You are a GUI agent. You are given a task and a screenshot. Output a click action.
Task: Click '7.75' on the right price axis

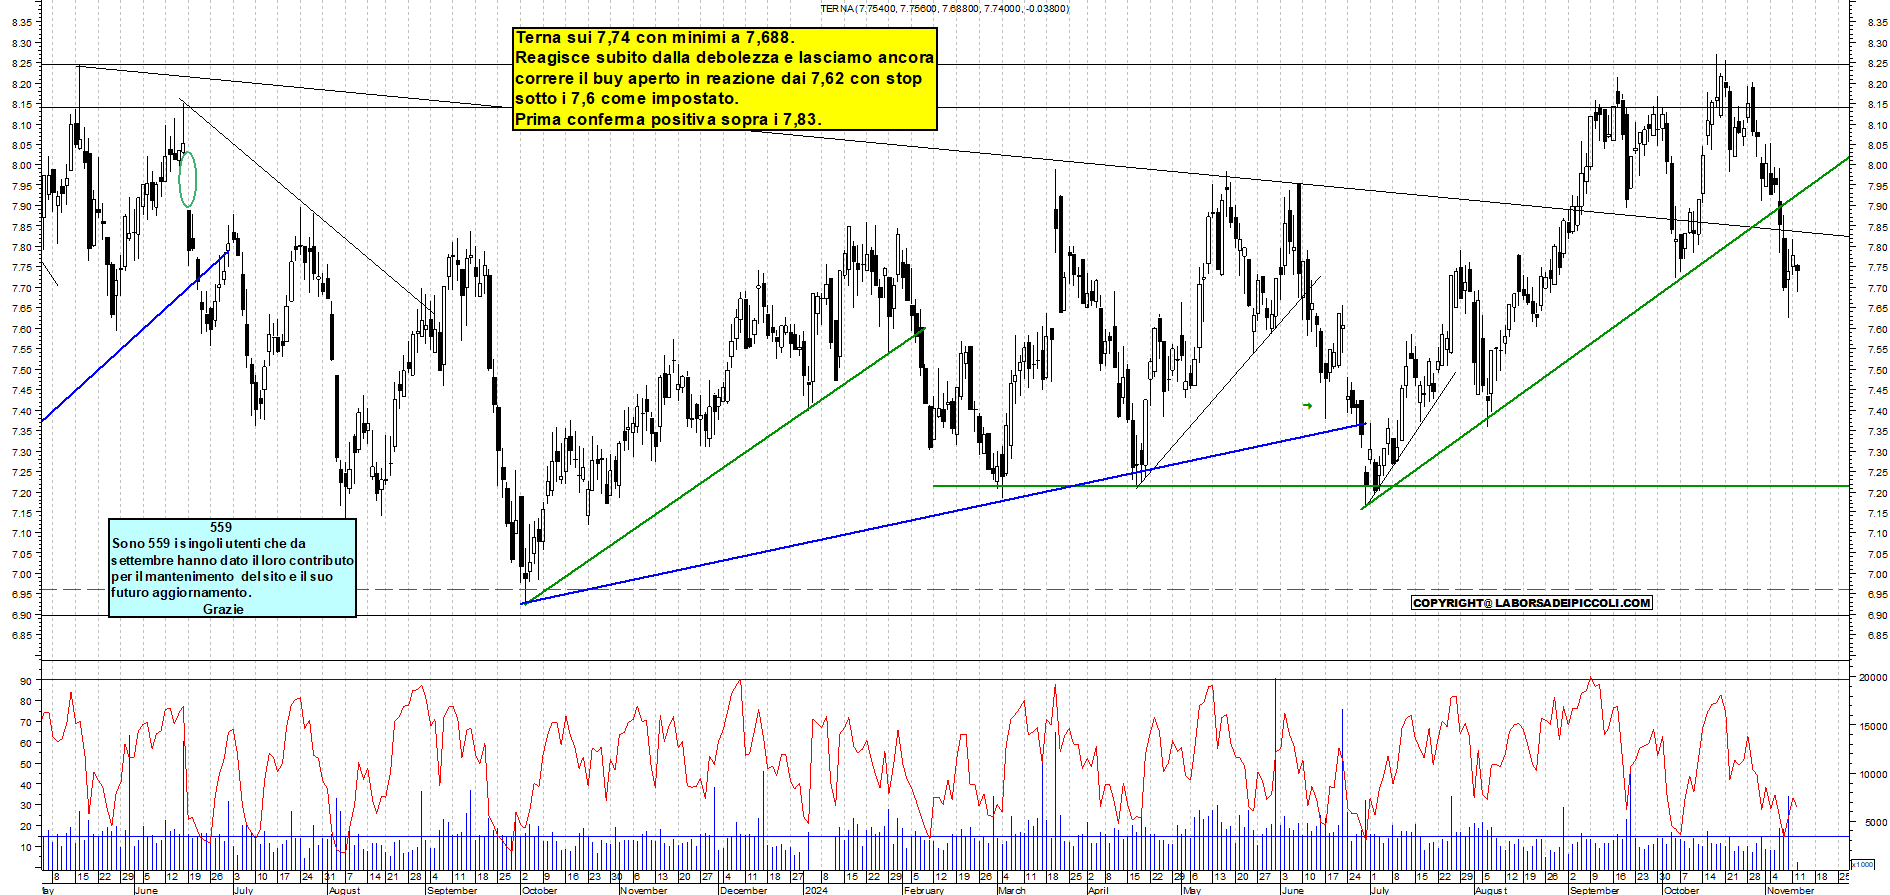1876,268
